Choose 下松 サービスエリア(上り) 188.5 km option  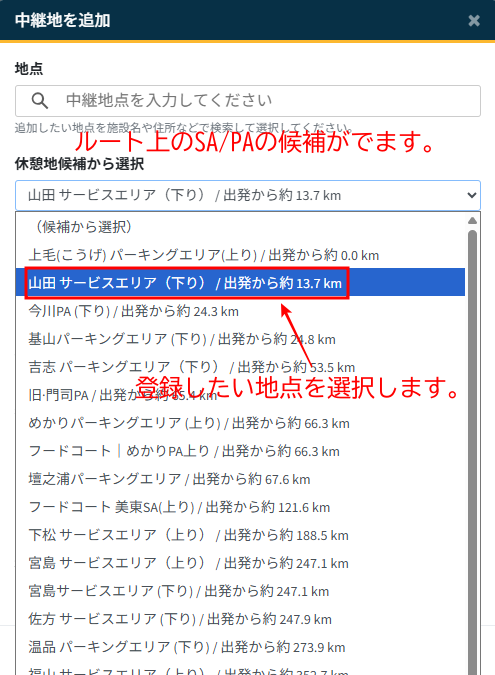point(240,535)
